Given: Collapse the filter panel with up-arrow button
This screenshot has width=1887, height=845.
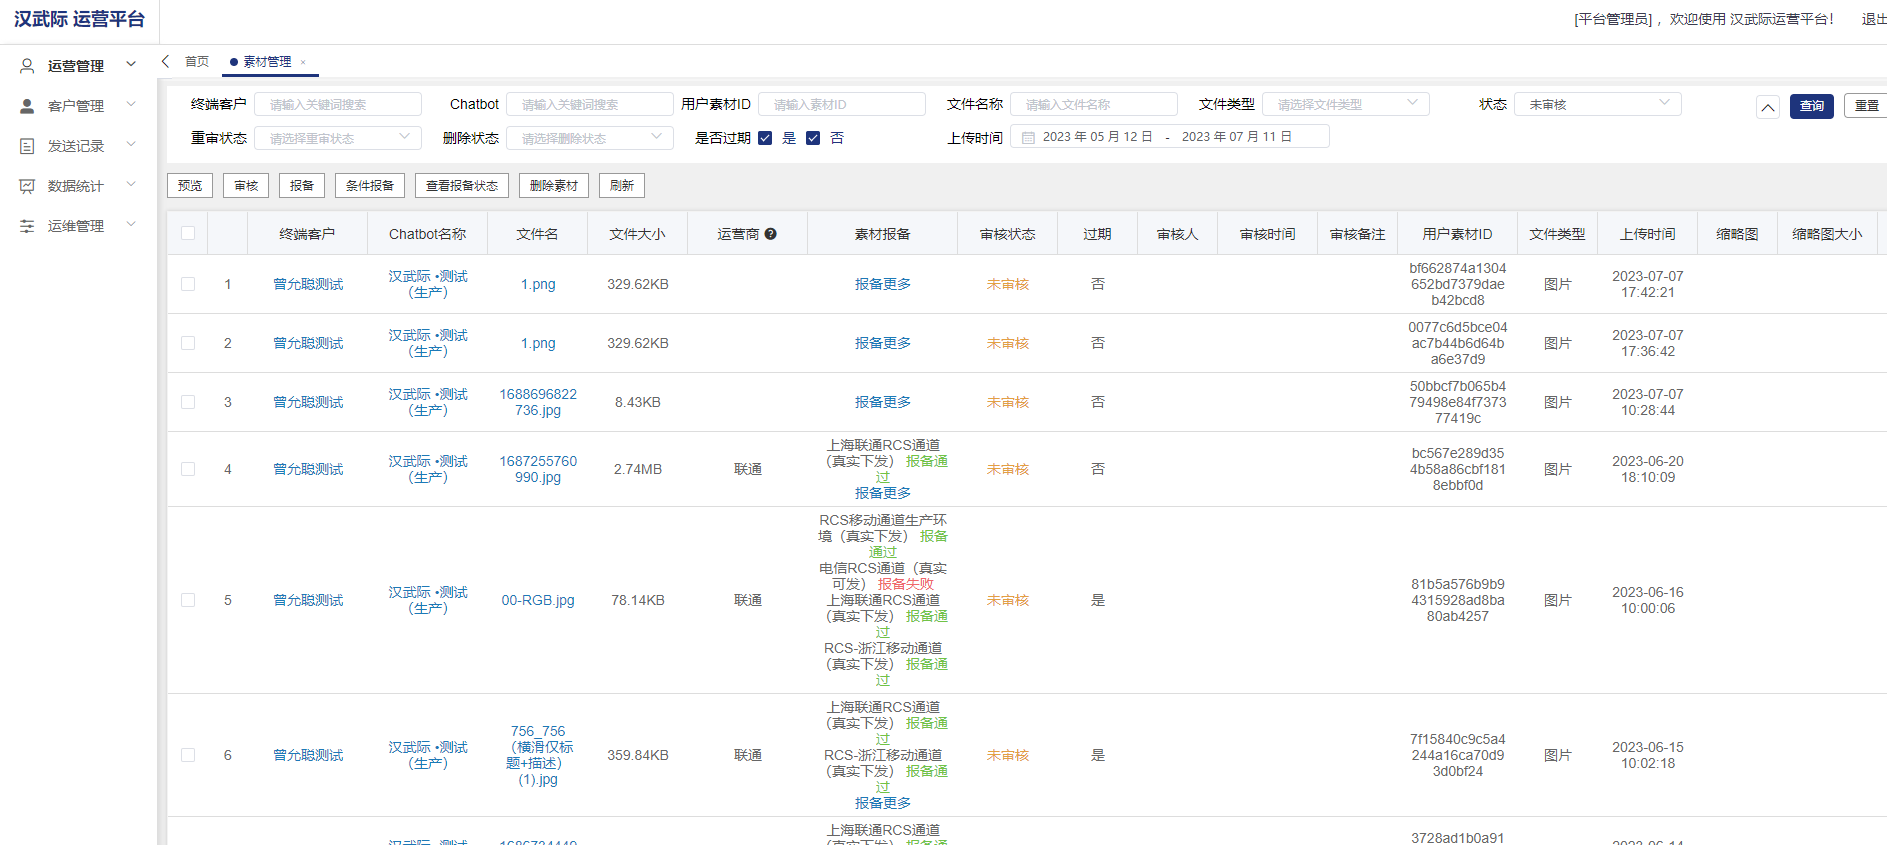Looking at the screenshot, I should tap(1768, 107).
